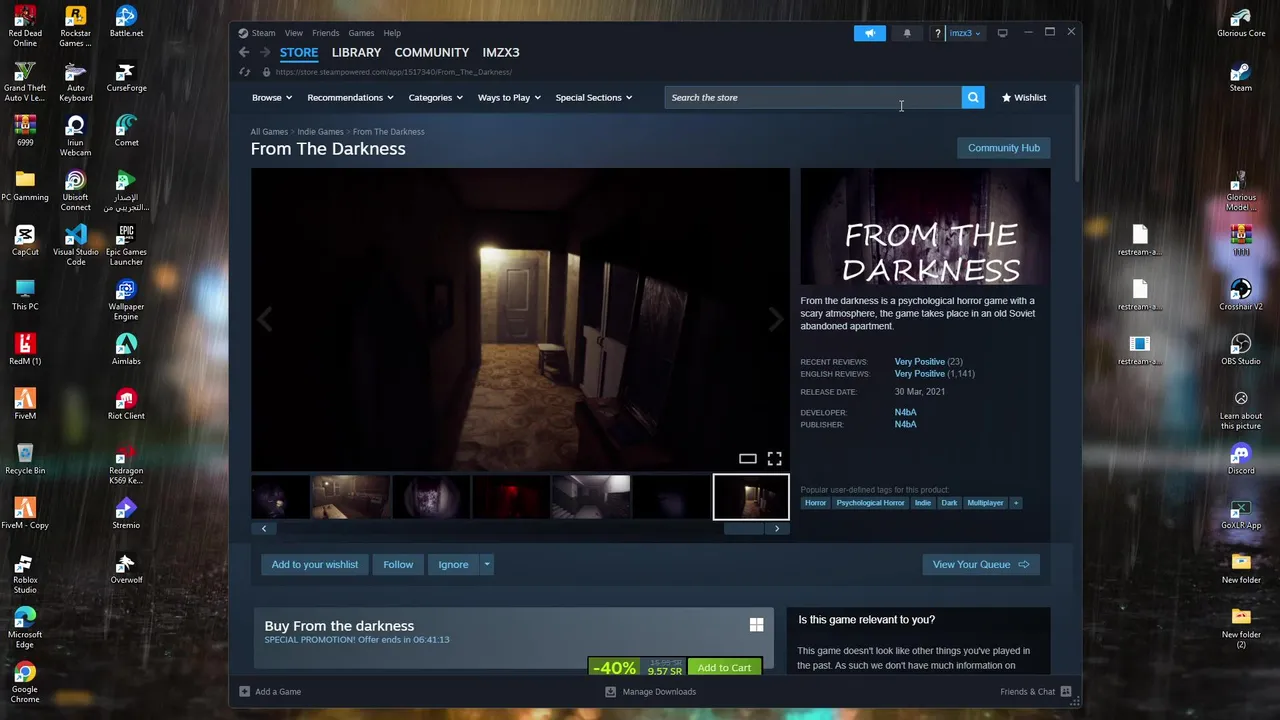Open Glorious Core desktop icon

pos(1241,22)
